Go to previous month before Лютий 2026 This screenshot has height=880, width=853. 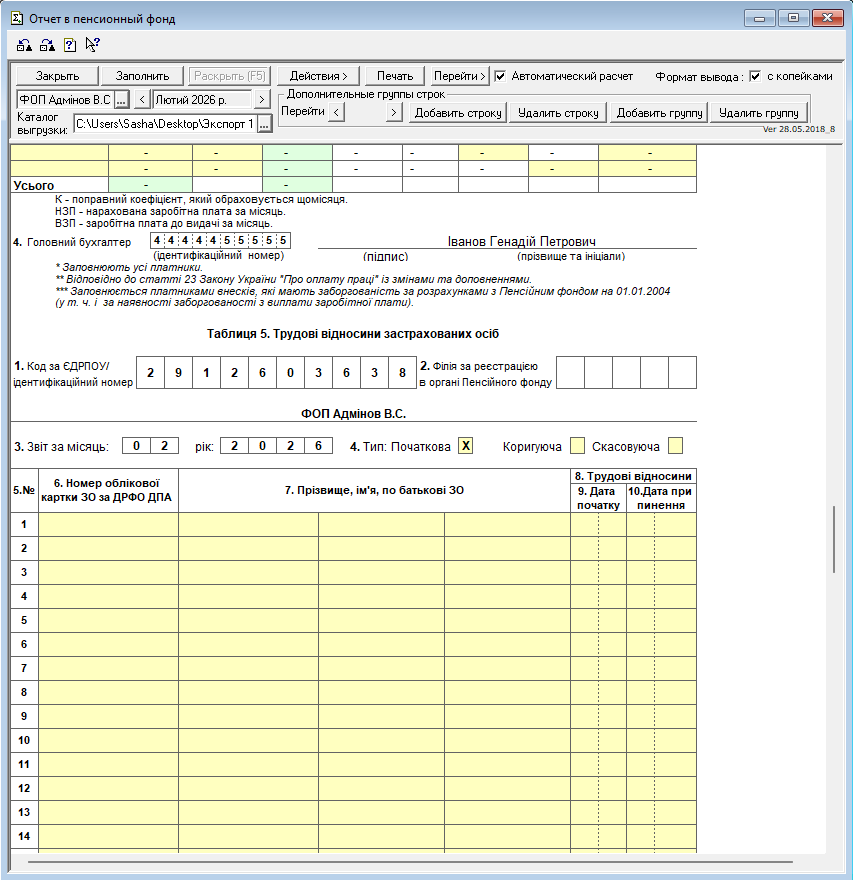[x=142, y=99]
